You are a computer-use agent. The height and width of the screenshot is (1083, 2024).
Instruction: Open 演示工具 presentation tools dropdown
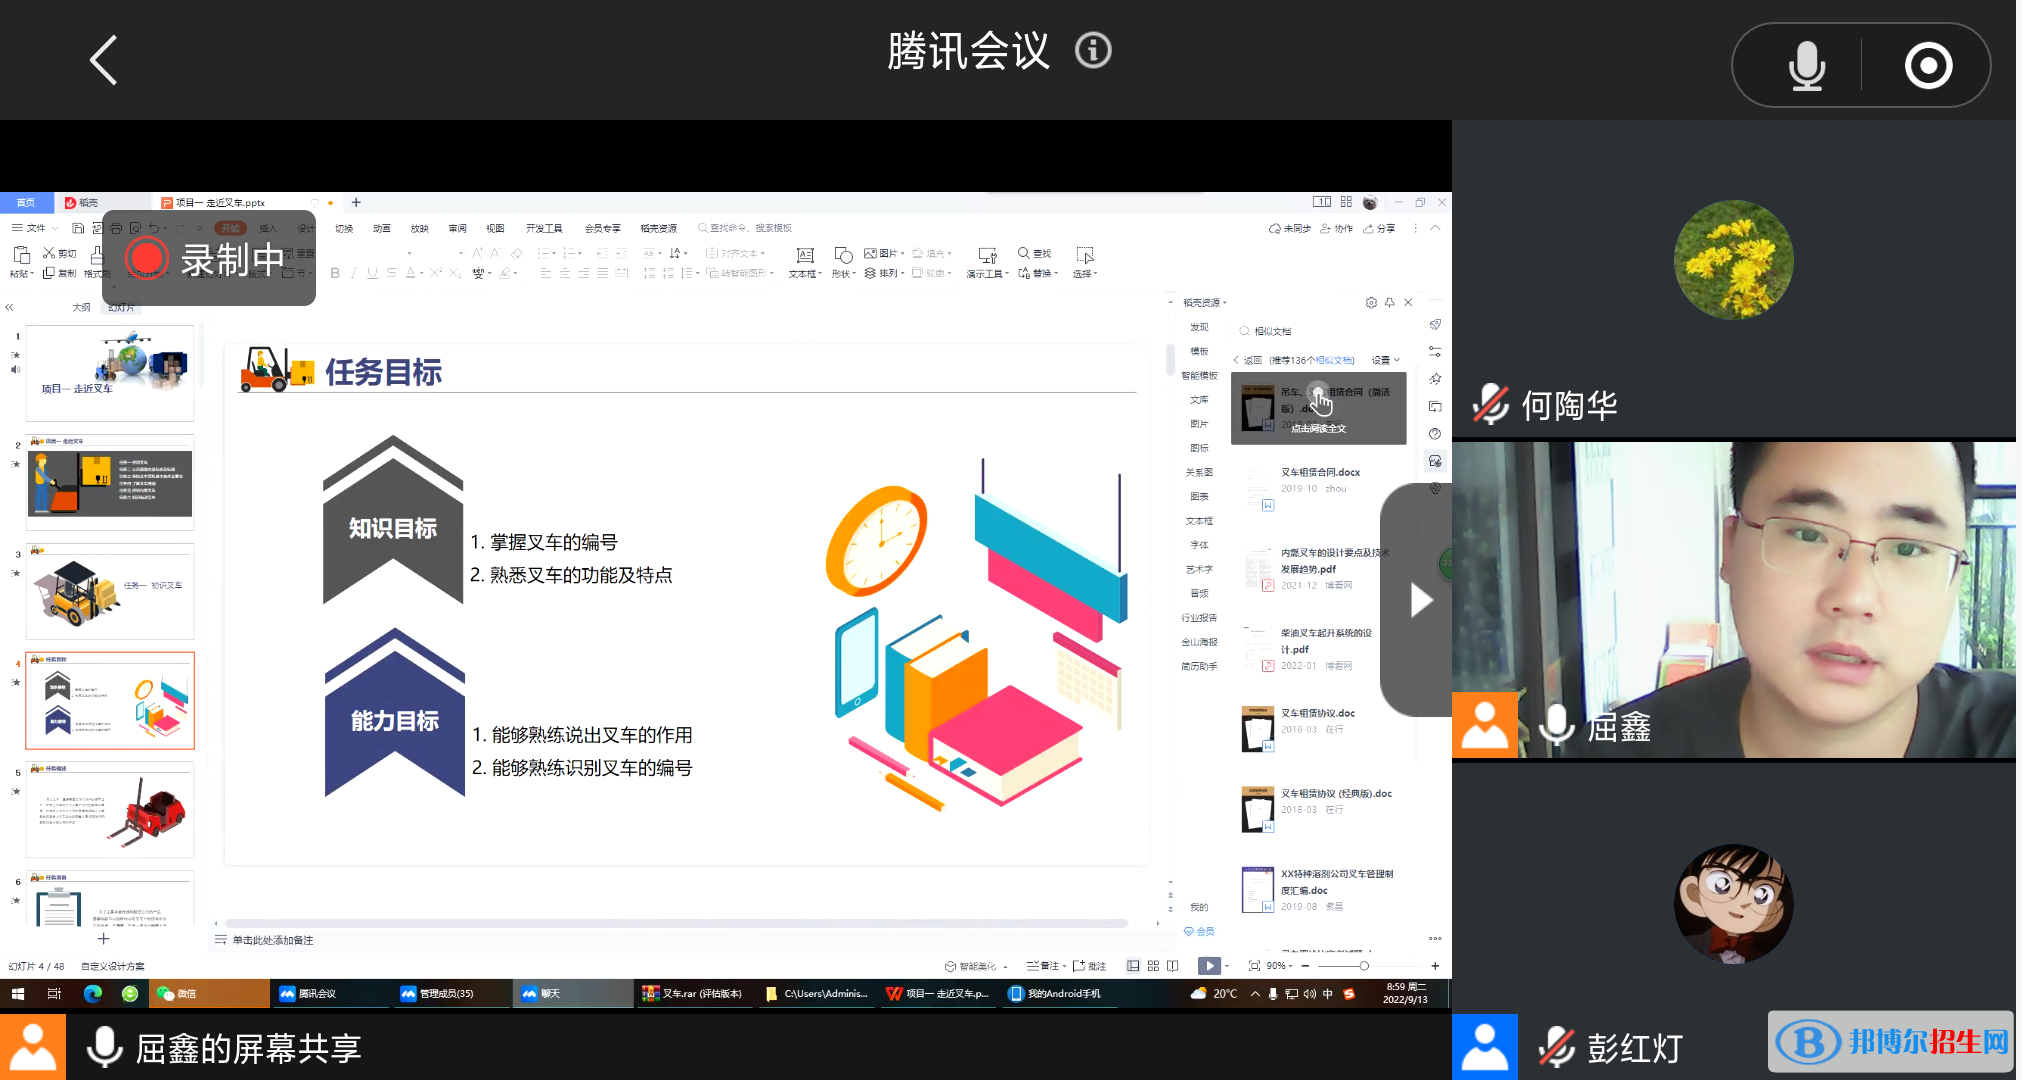point(987,262)
